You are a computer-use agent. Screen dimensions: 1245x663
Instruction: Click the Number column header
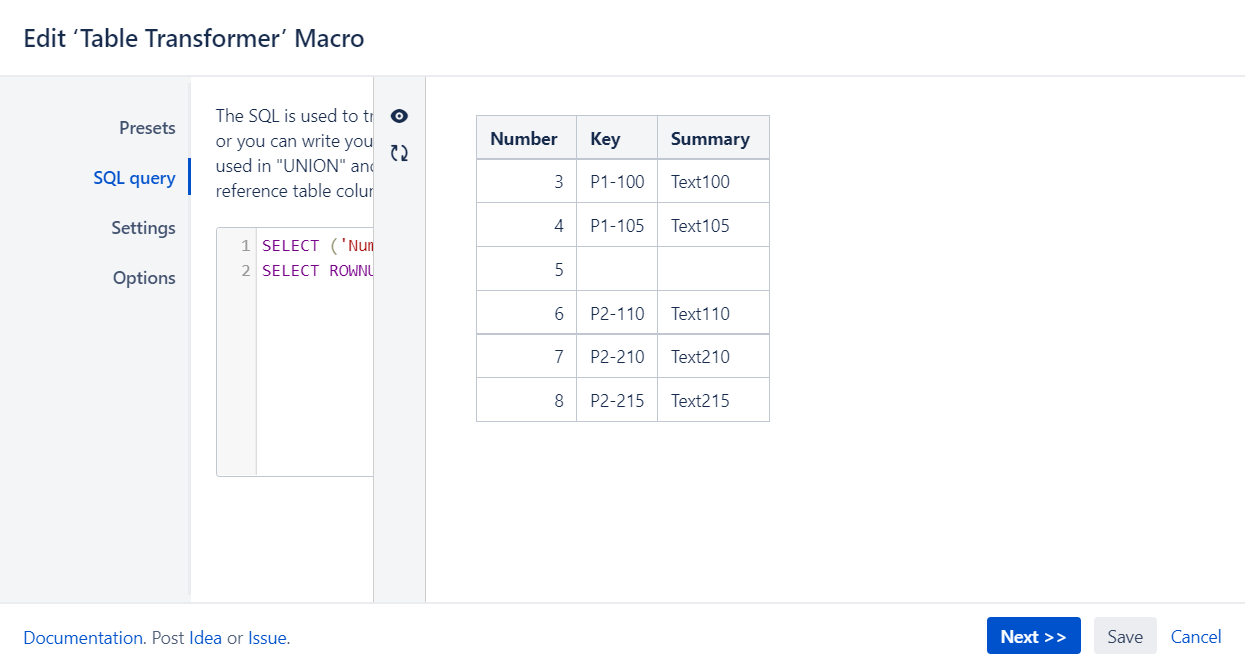525,138
